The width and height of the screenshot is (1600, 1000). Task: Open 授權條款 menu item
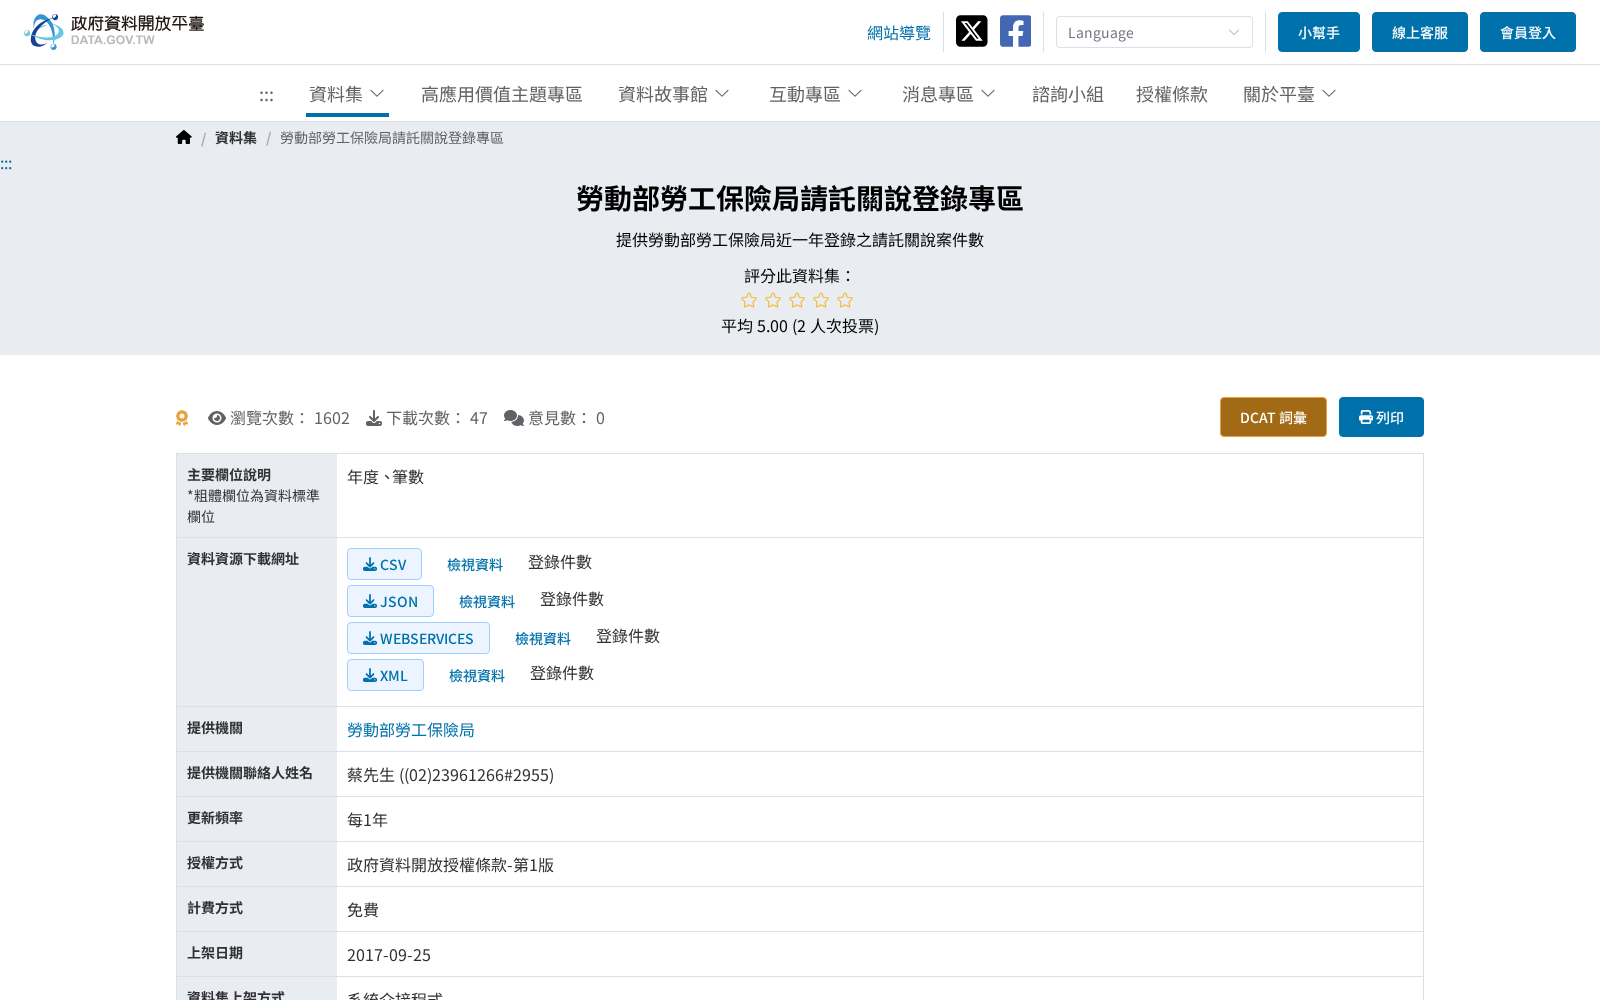1172,94
